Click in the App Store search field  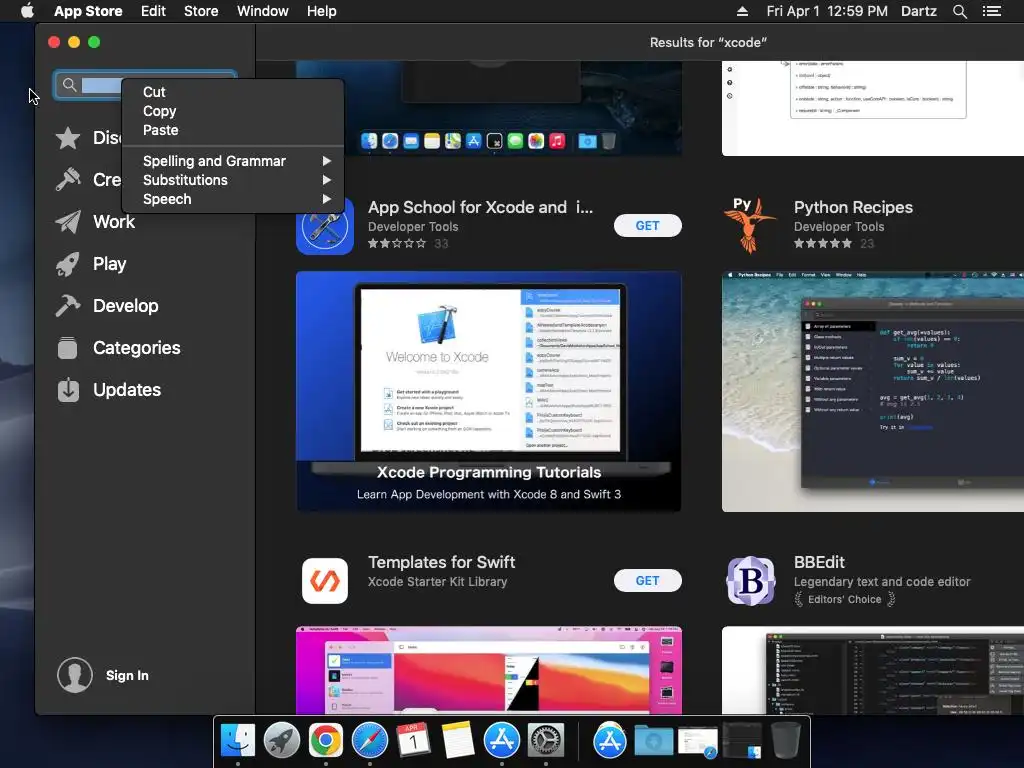(145, 85)
